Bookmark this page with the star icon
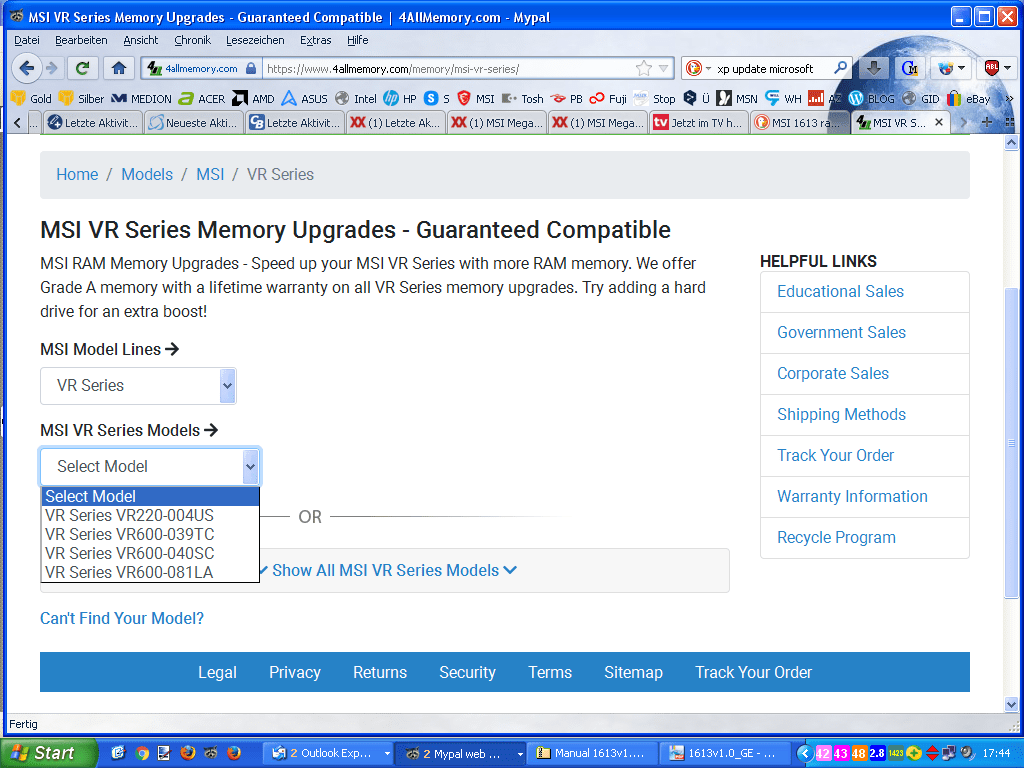This screenshot has height=768, width=1024. [x=644, y=68]
